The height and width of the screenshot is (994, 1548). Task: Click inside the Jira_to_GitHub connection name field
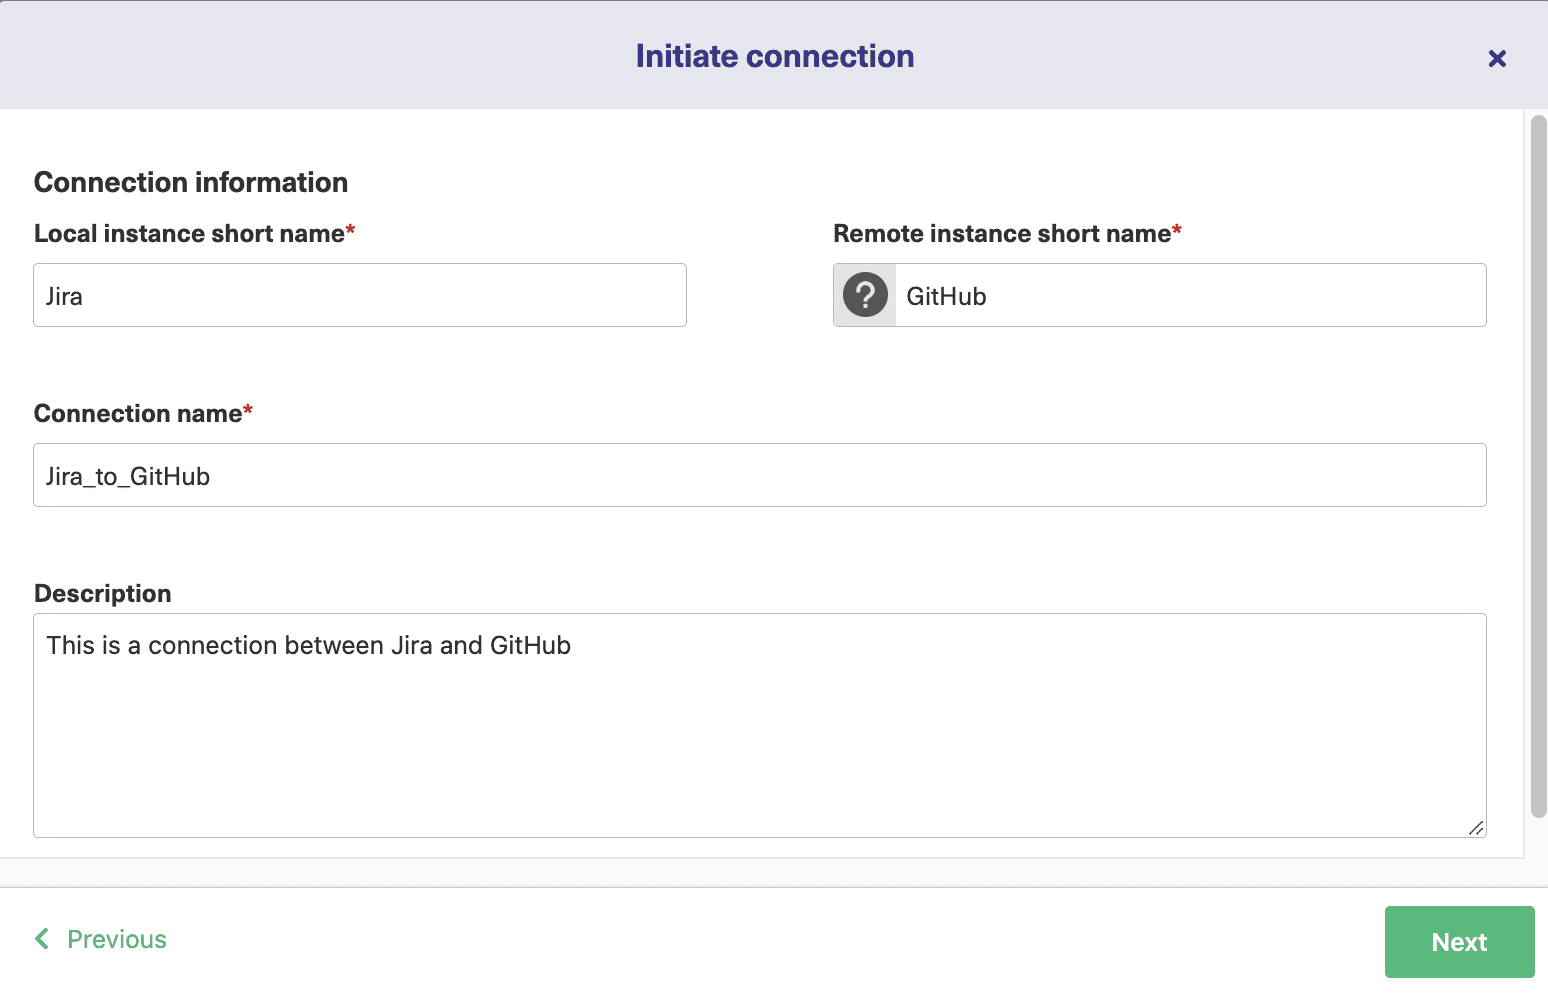pos(760,475)
